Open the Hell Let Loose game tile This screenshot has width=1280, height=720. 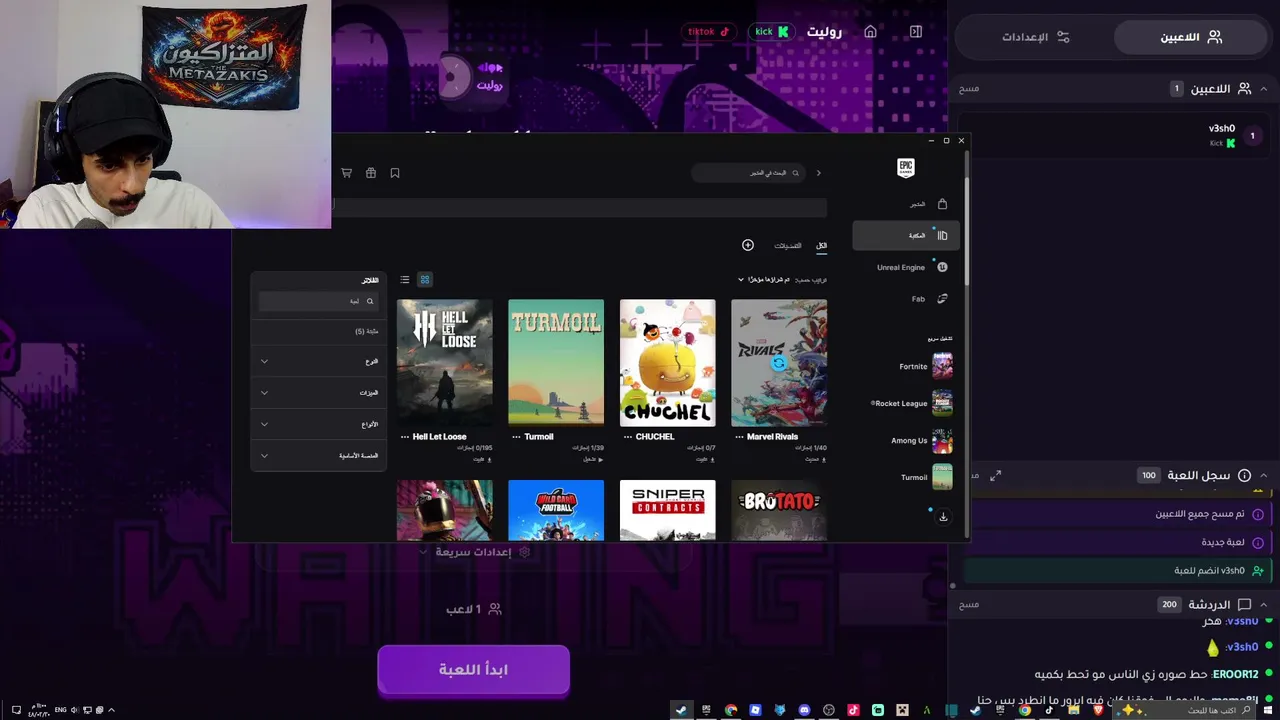coord(444,363)
